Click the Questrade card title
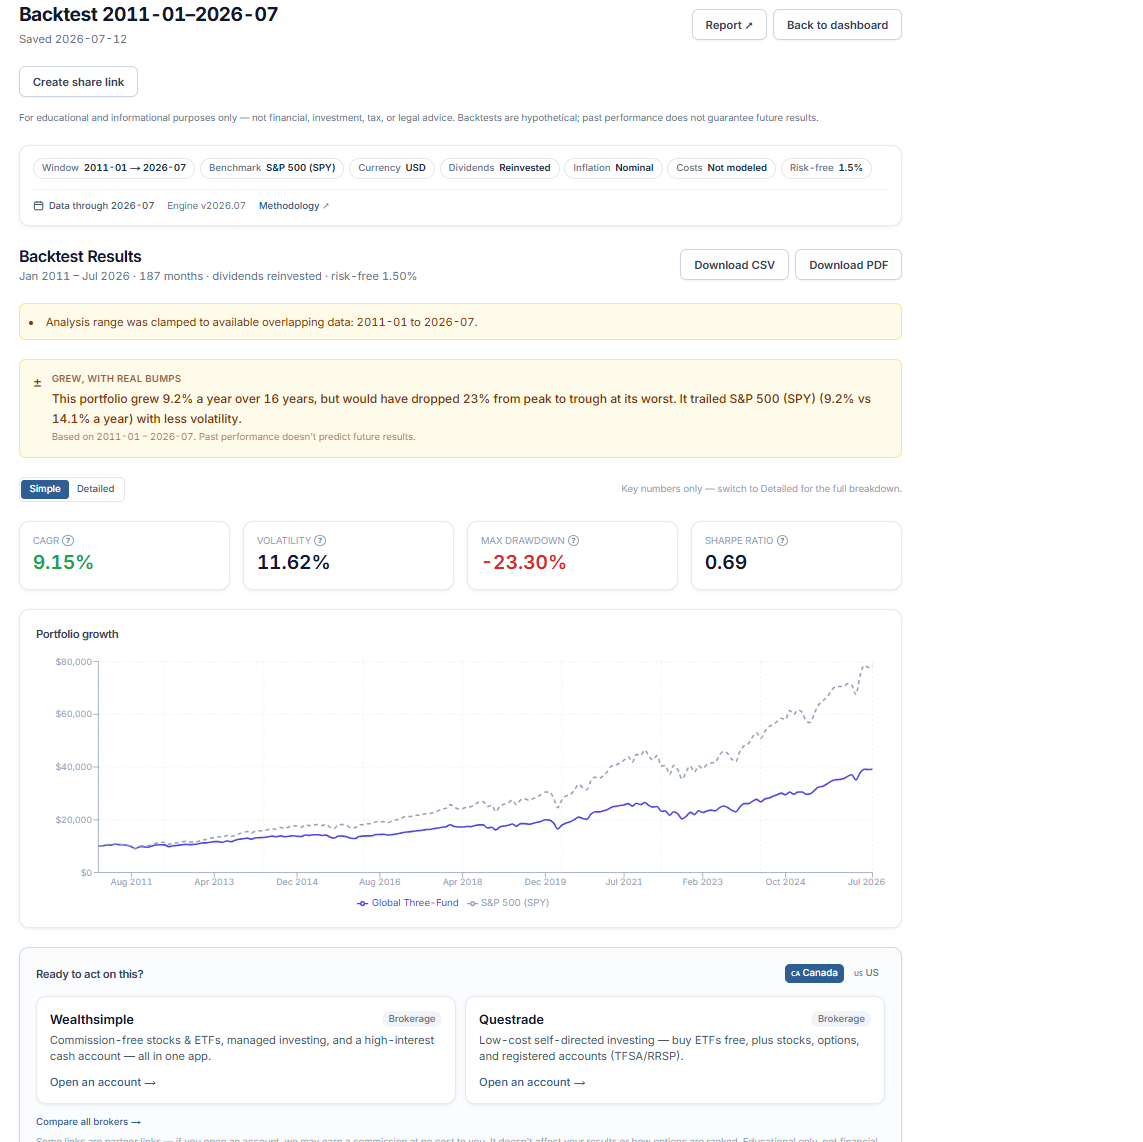Screen dimensions: 1143x1142 pos(511,1020)
